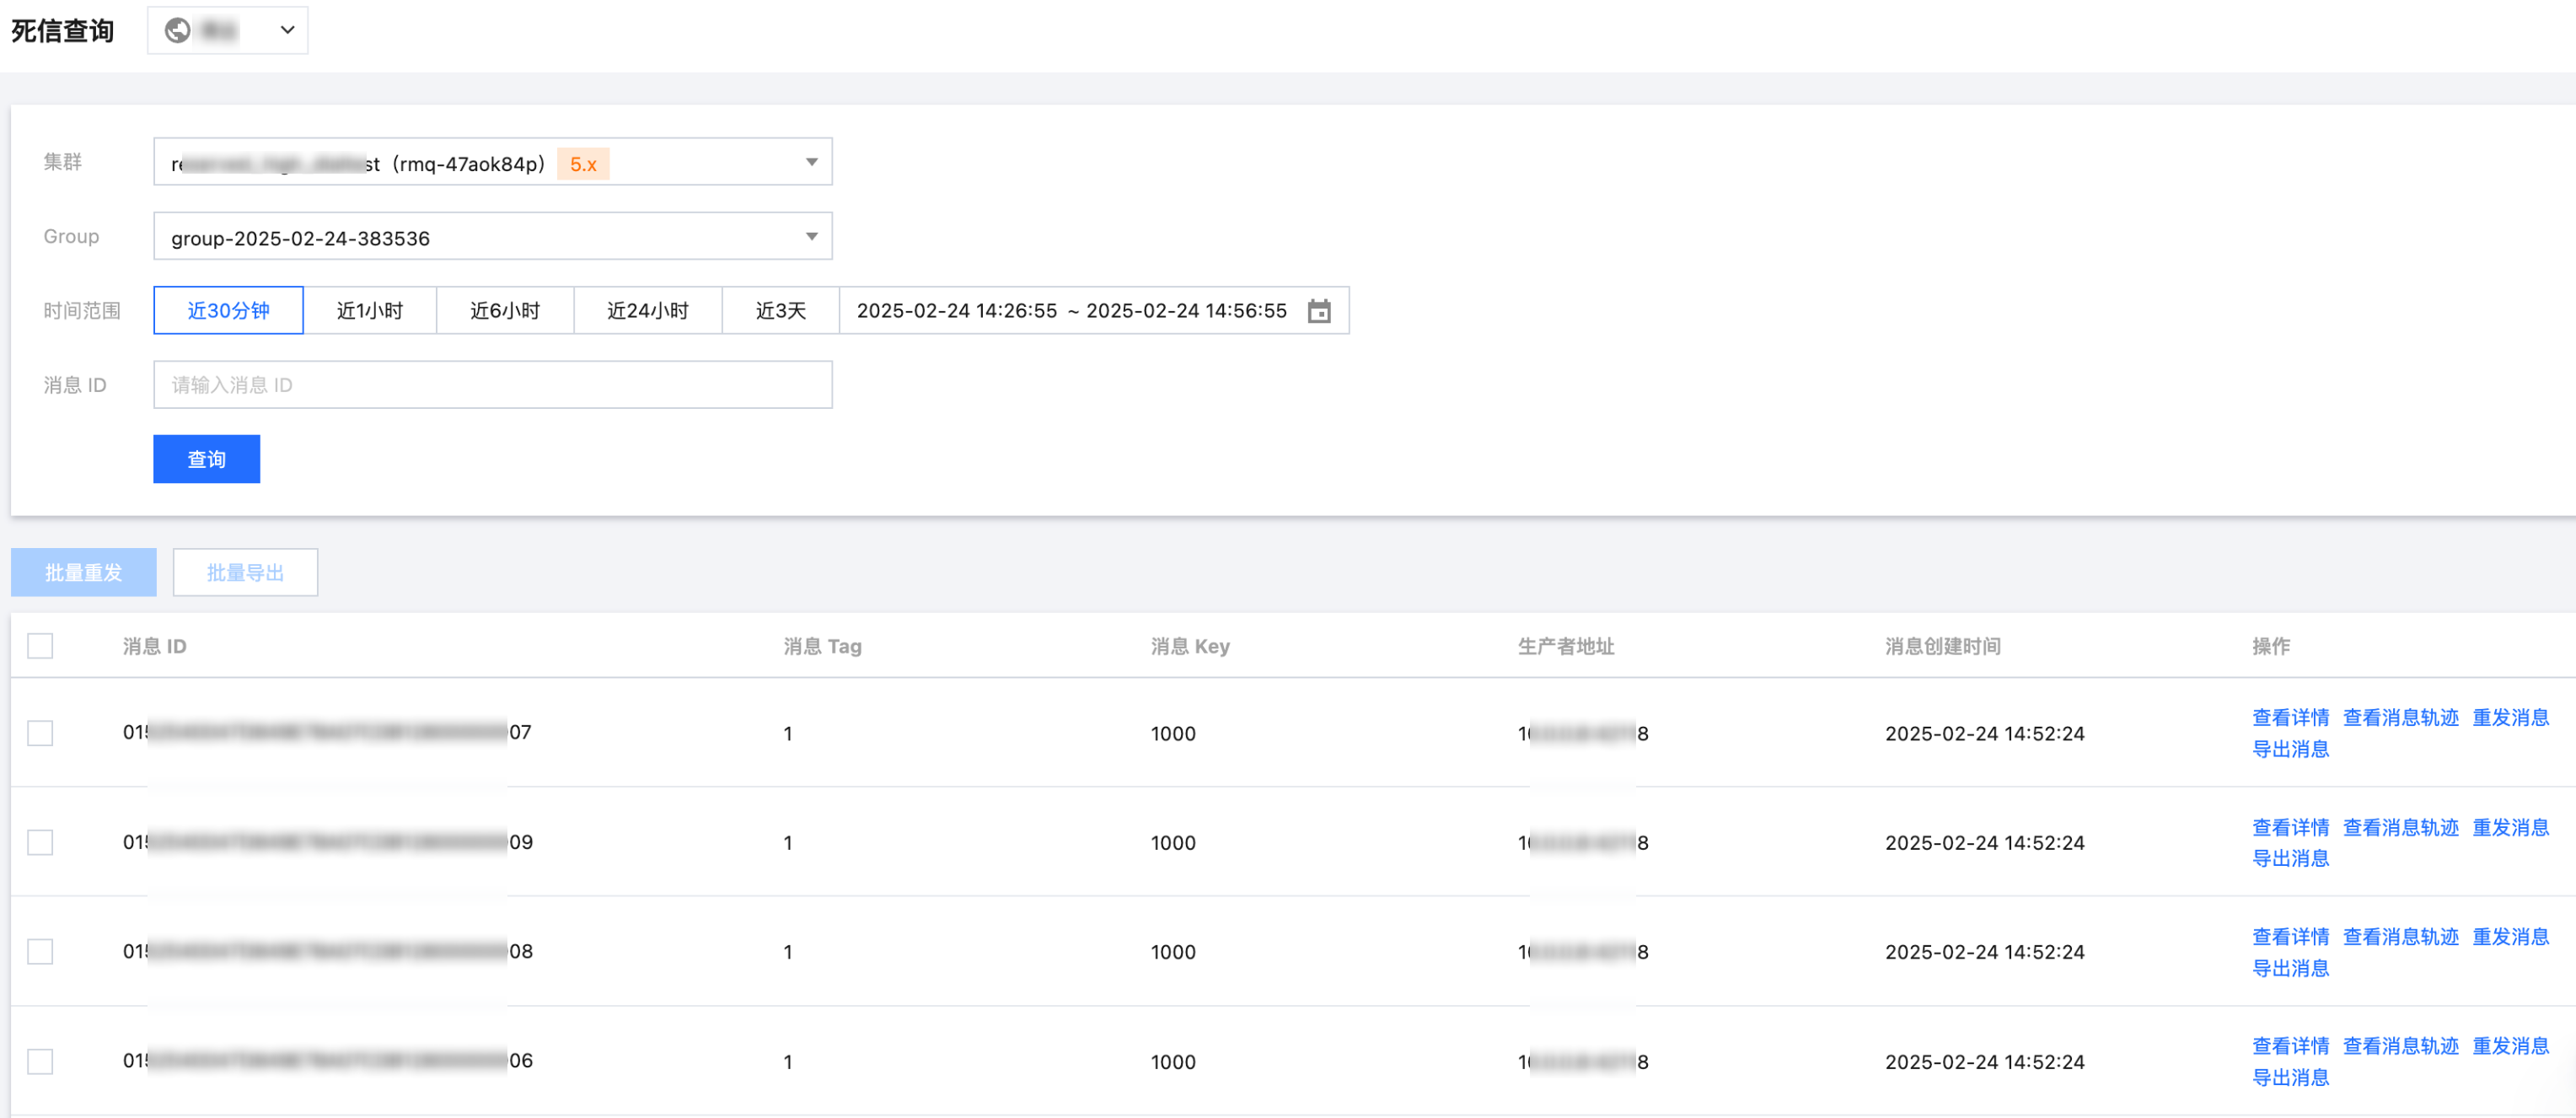Image resolution: width=2576 pixels, height=1118 pixels.
Task: Click the globe region selector icon
Action: (178, 31)
